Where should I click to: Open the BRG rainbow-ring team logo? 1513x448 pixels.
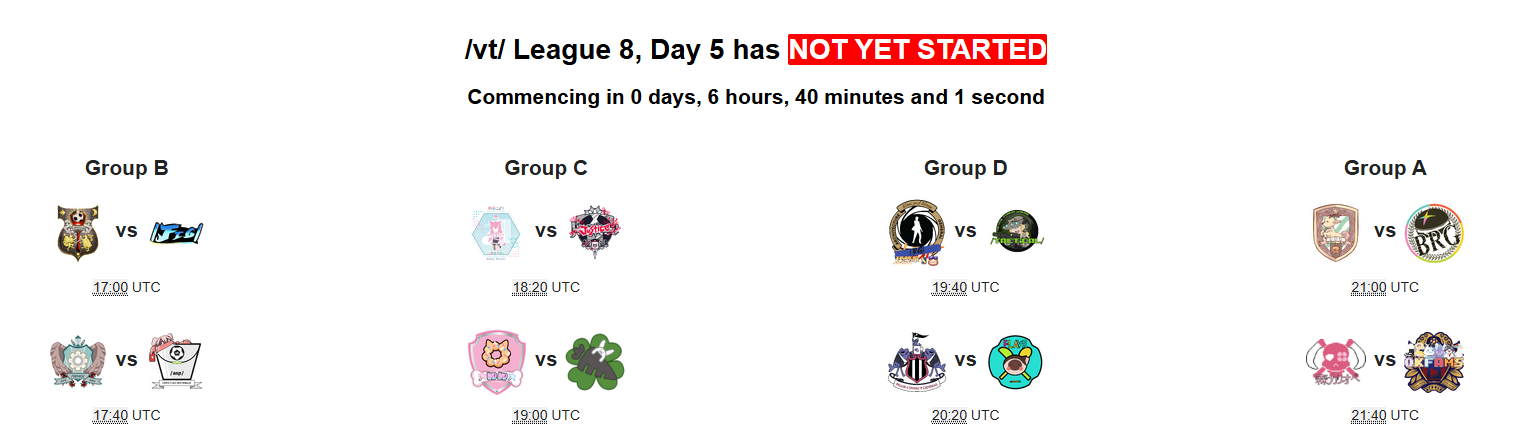[1434, 233]
